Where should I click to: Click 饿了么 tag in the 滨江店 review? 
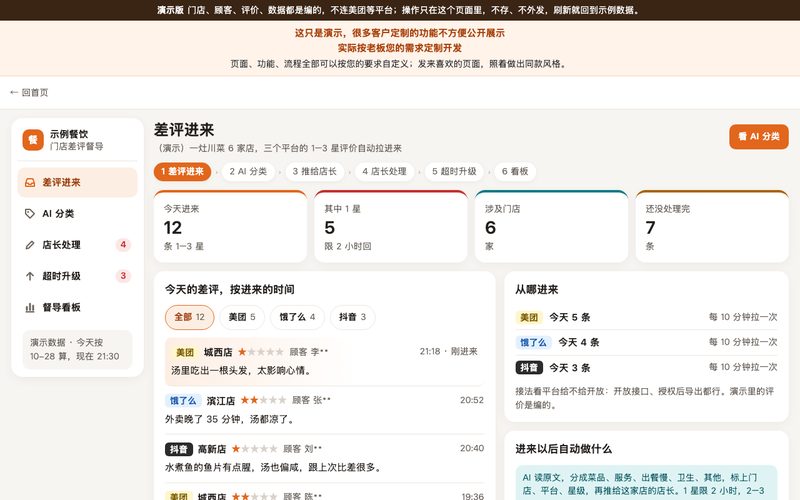[183, 401]
